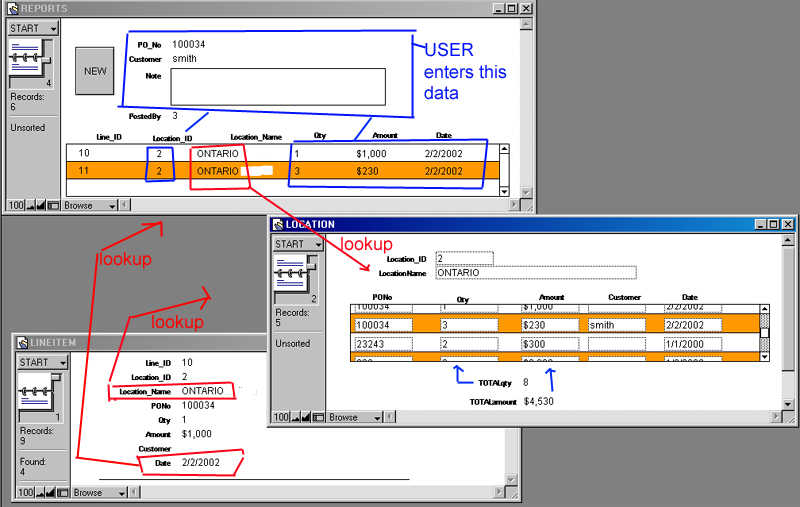Zoom in using large mountain icon in LINEITEM
Screen dimensions: 800x507
pyautogui.click(x=53, y=493)
